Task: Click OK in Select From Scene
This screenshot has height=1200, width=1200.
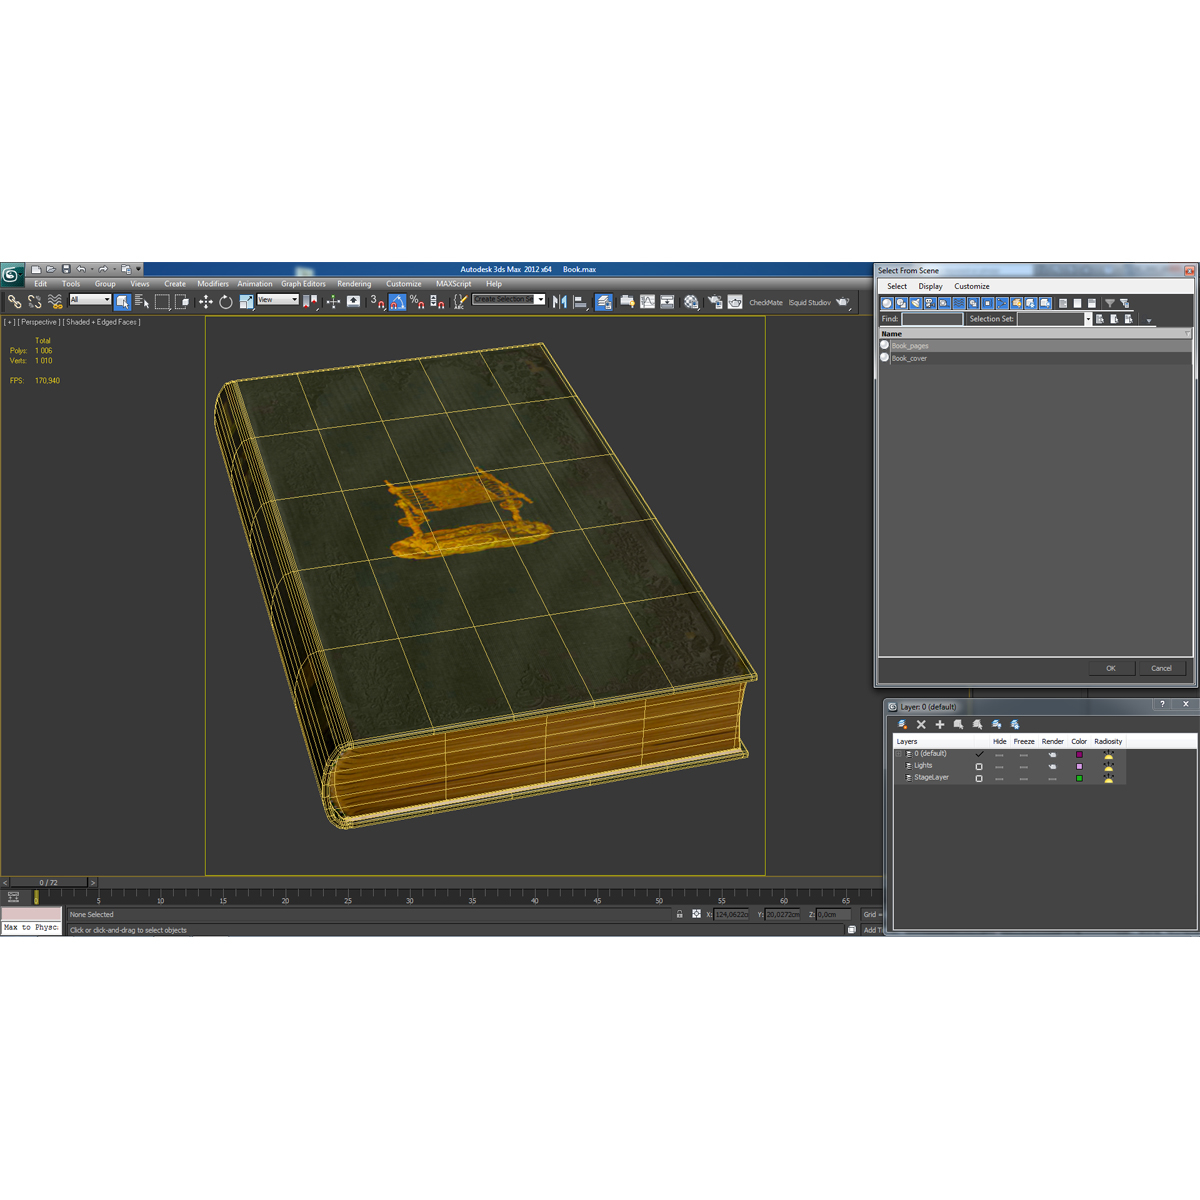Action: 1111,668
